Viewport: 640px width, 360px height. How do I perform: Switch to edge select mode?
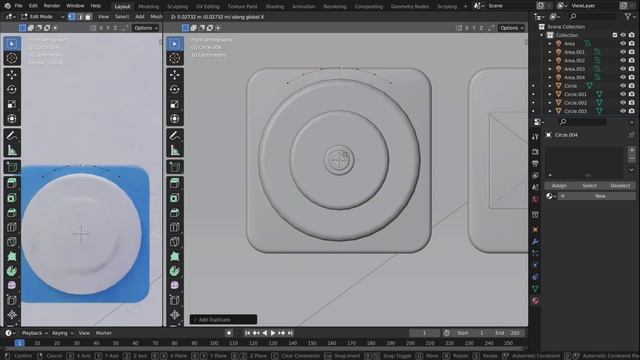pos(80,17)
